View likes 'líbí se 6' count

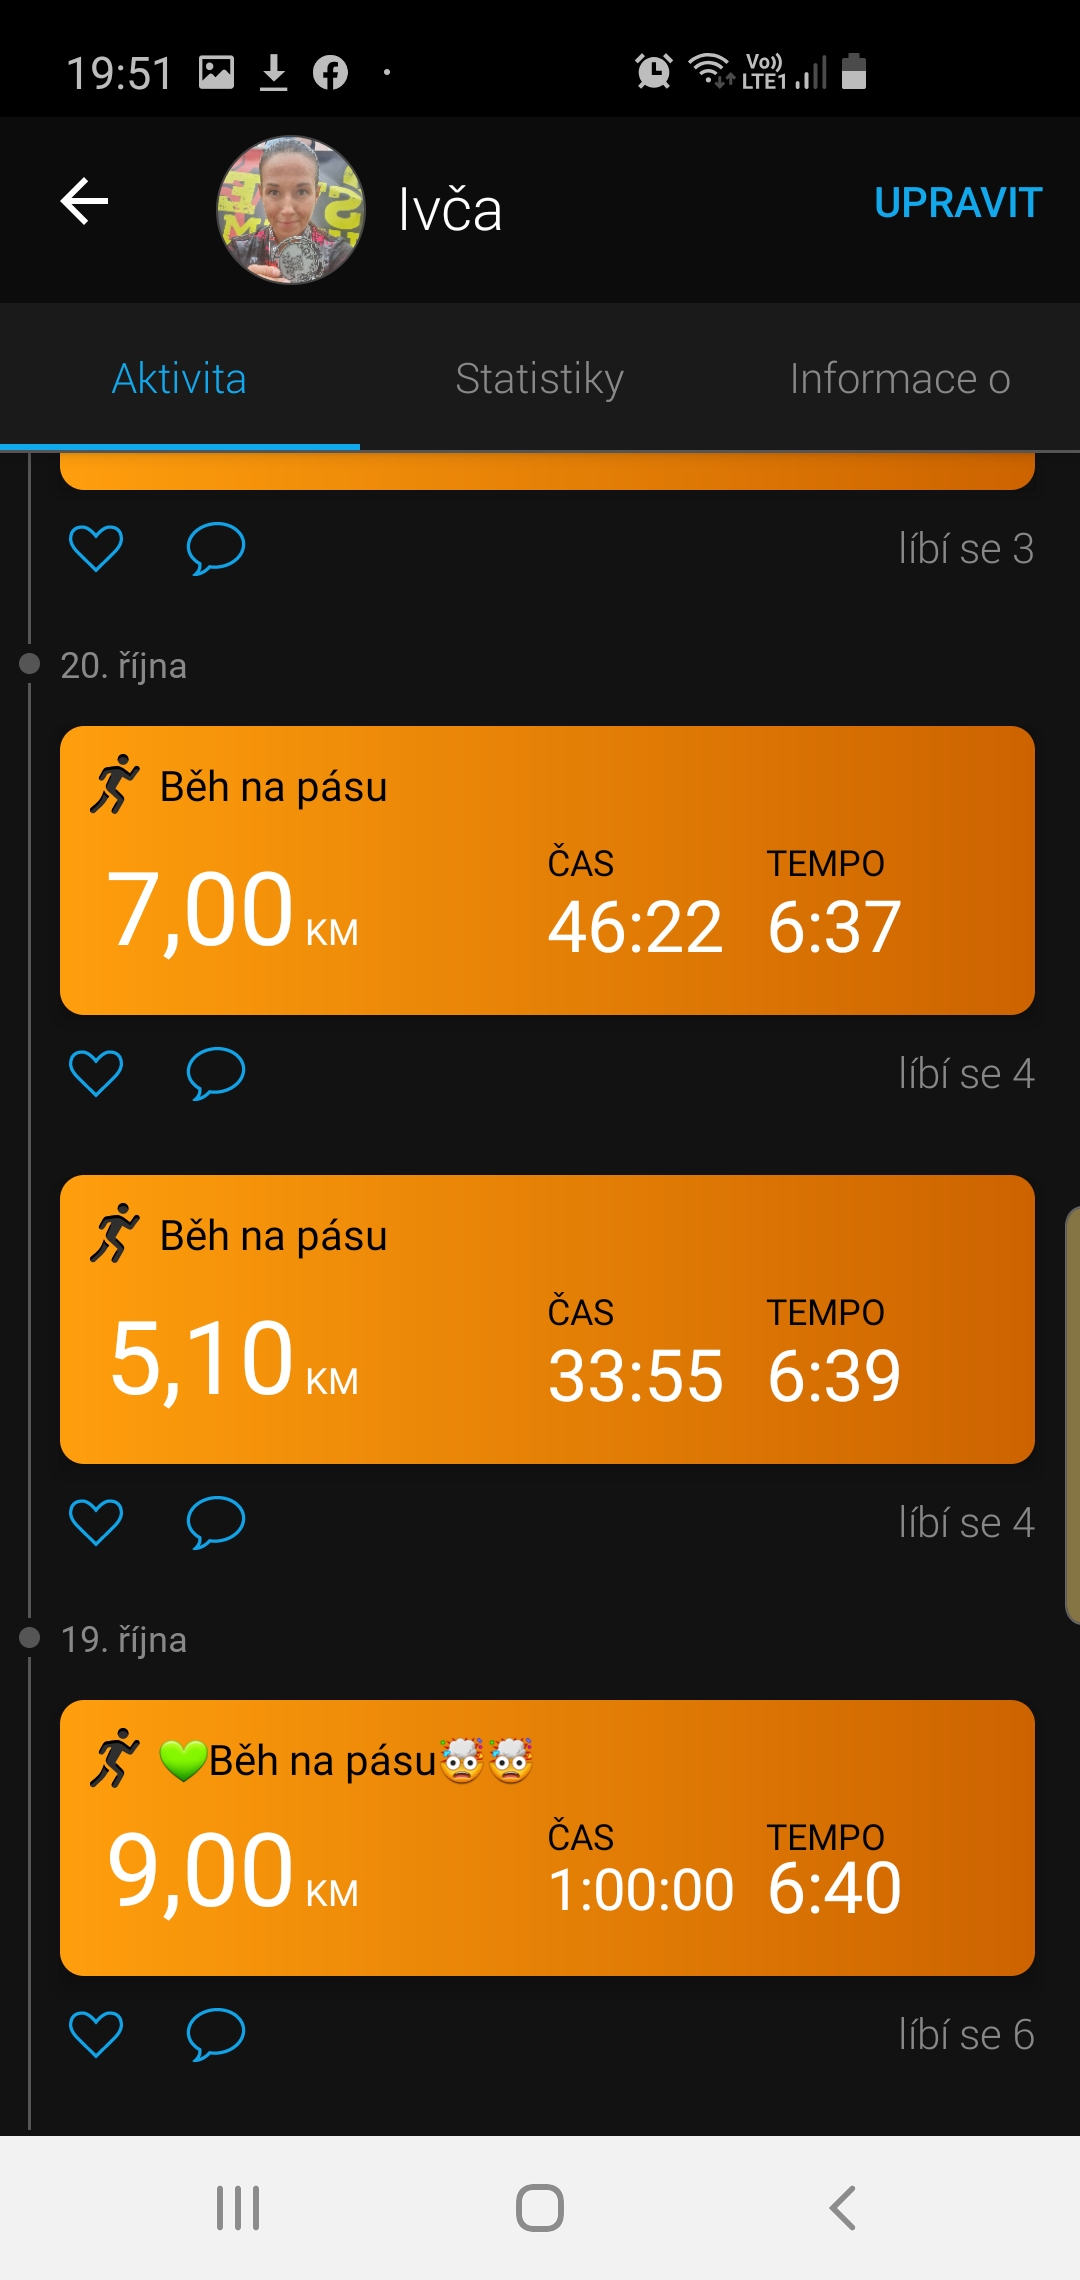965,2035
